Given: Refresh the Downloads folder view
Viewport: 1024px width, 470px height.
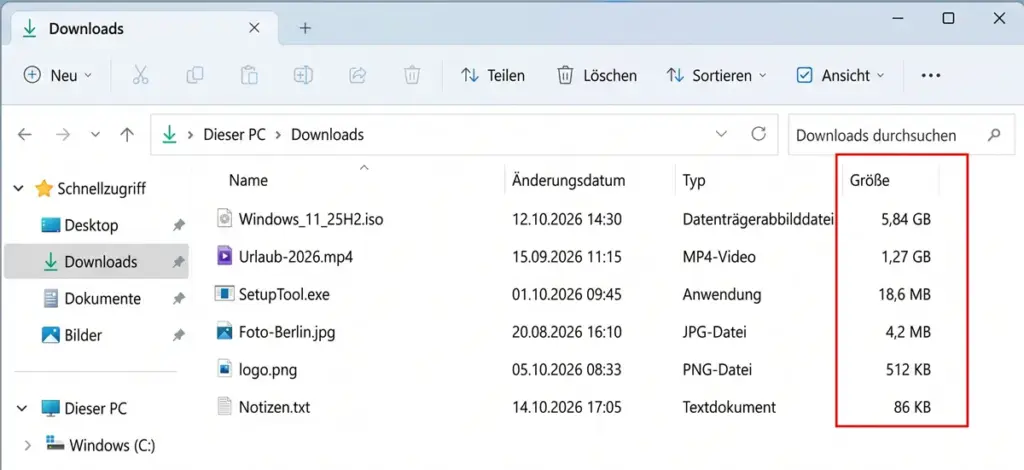Looking at the screenshot, I should click(758, 134).
